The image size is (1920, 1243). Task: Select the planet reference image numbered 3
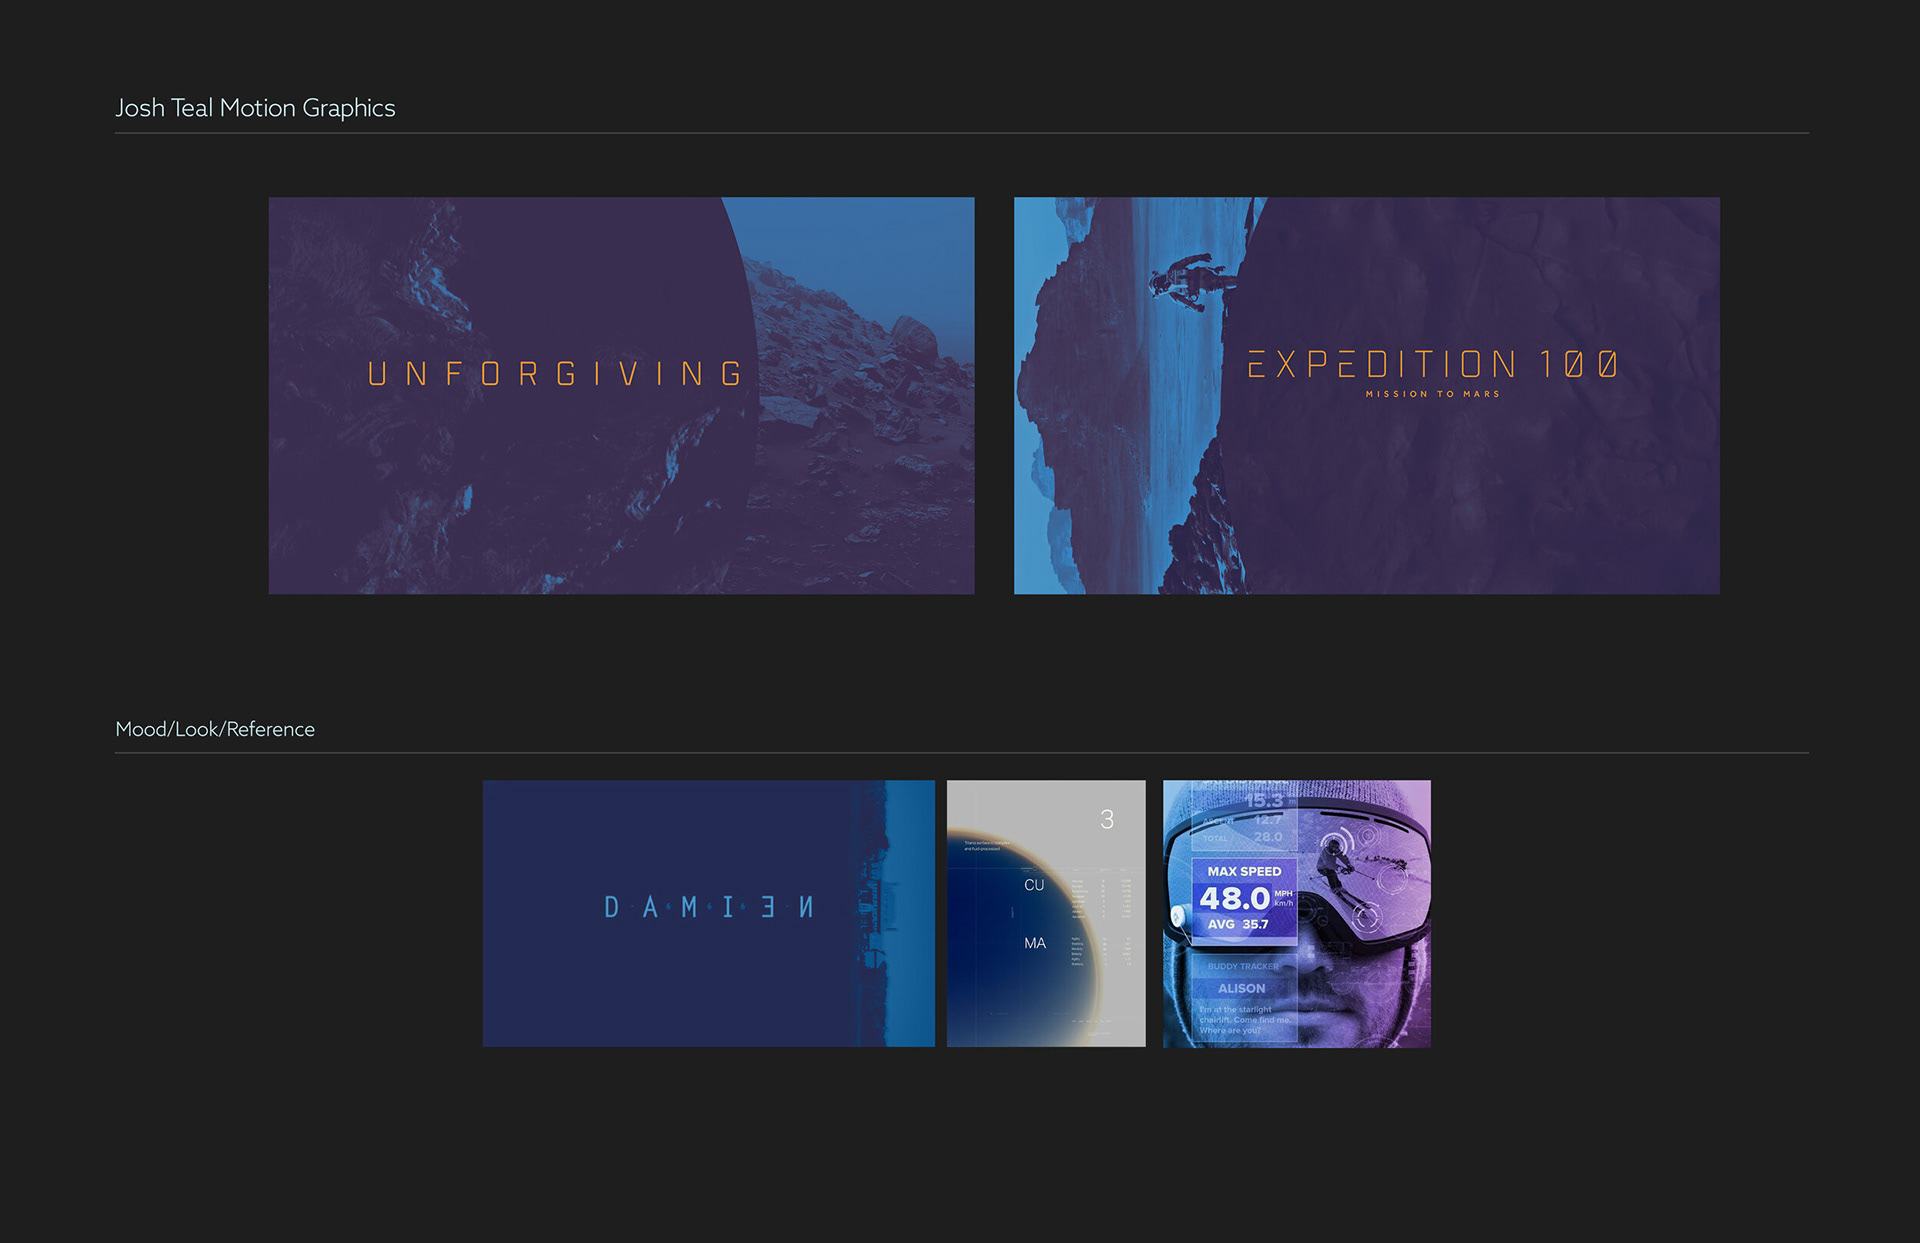tap(1045, 913)
